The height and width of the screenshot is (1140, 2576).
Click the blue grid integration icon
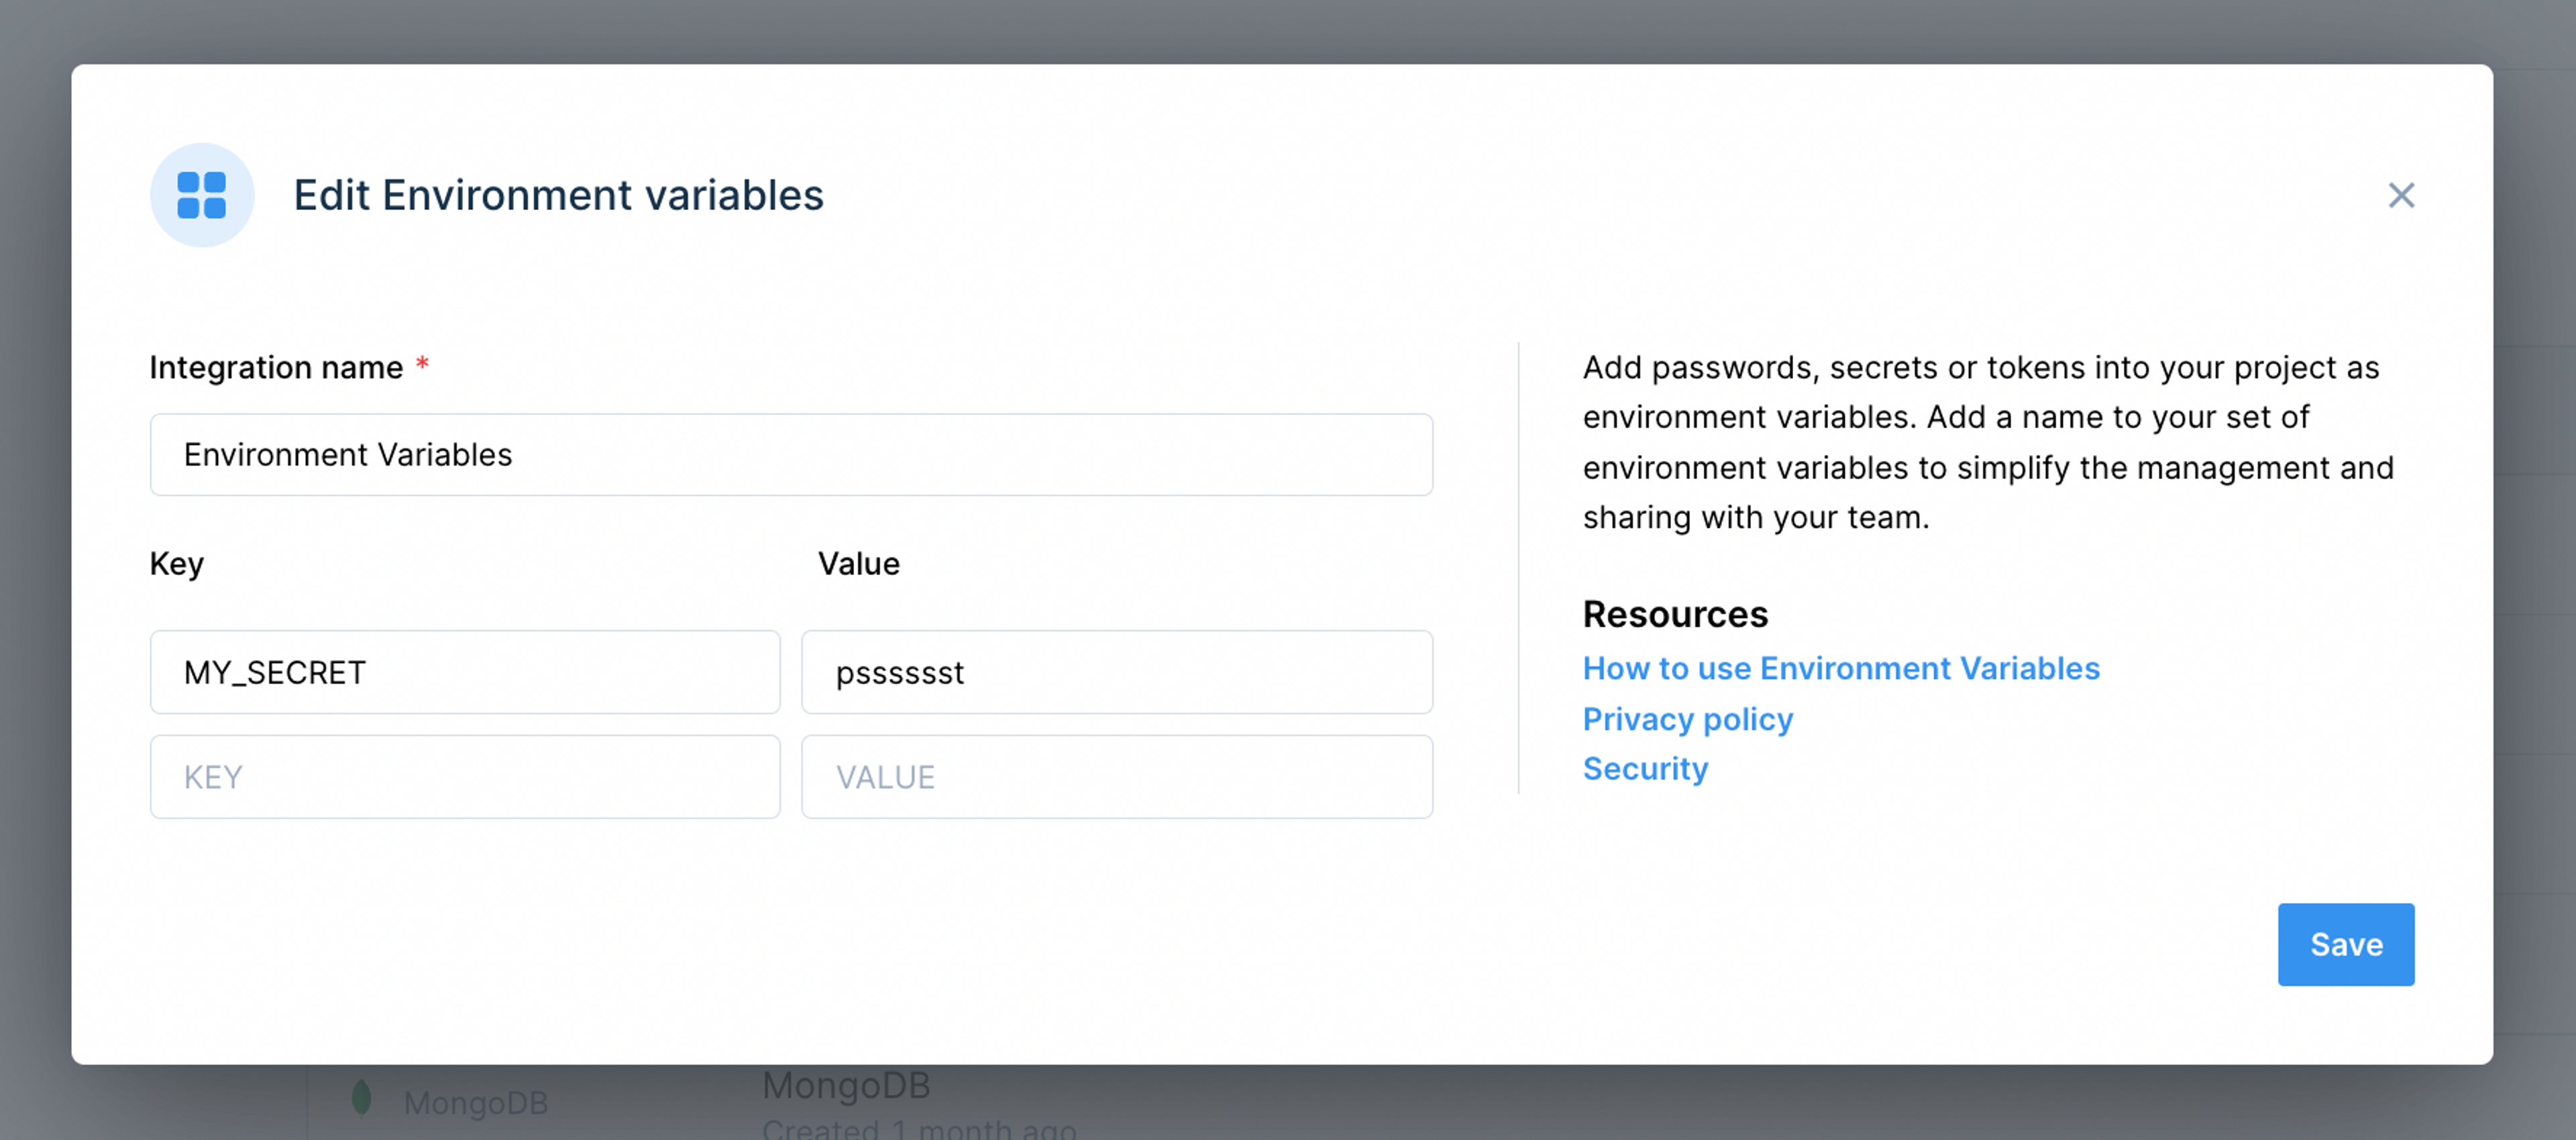pyautogui.click(x=202, y=195)
